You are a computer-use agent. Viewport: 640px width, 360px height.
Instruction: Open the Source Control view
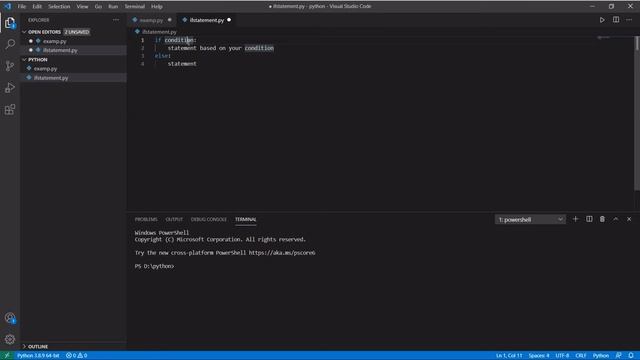click(x=10, y=66)
